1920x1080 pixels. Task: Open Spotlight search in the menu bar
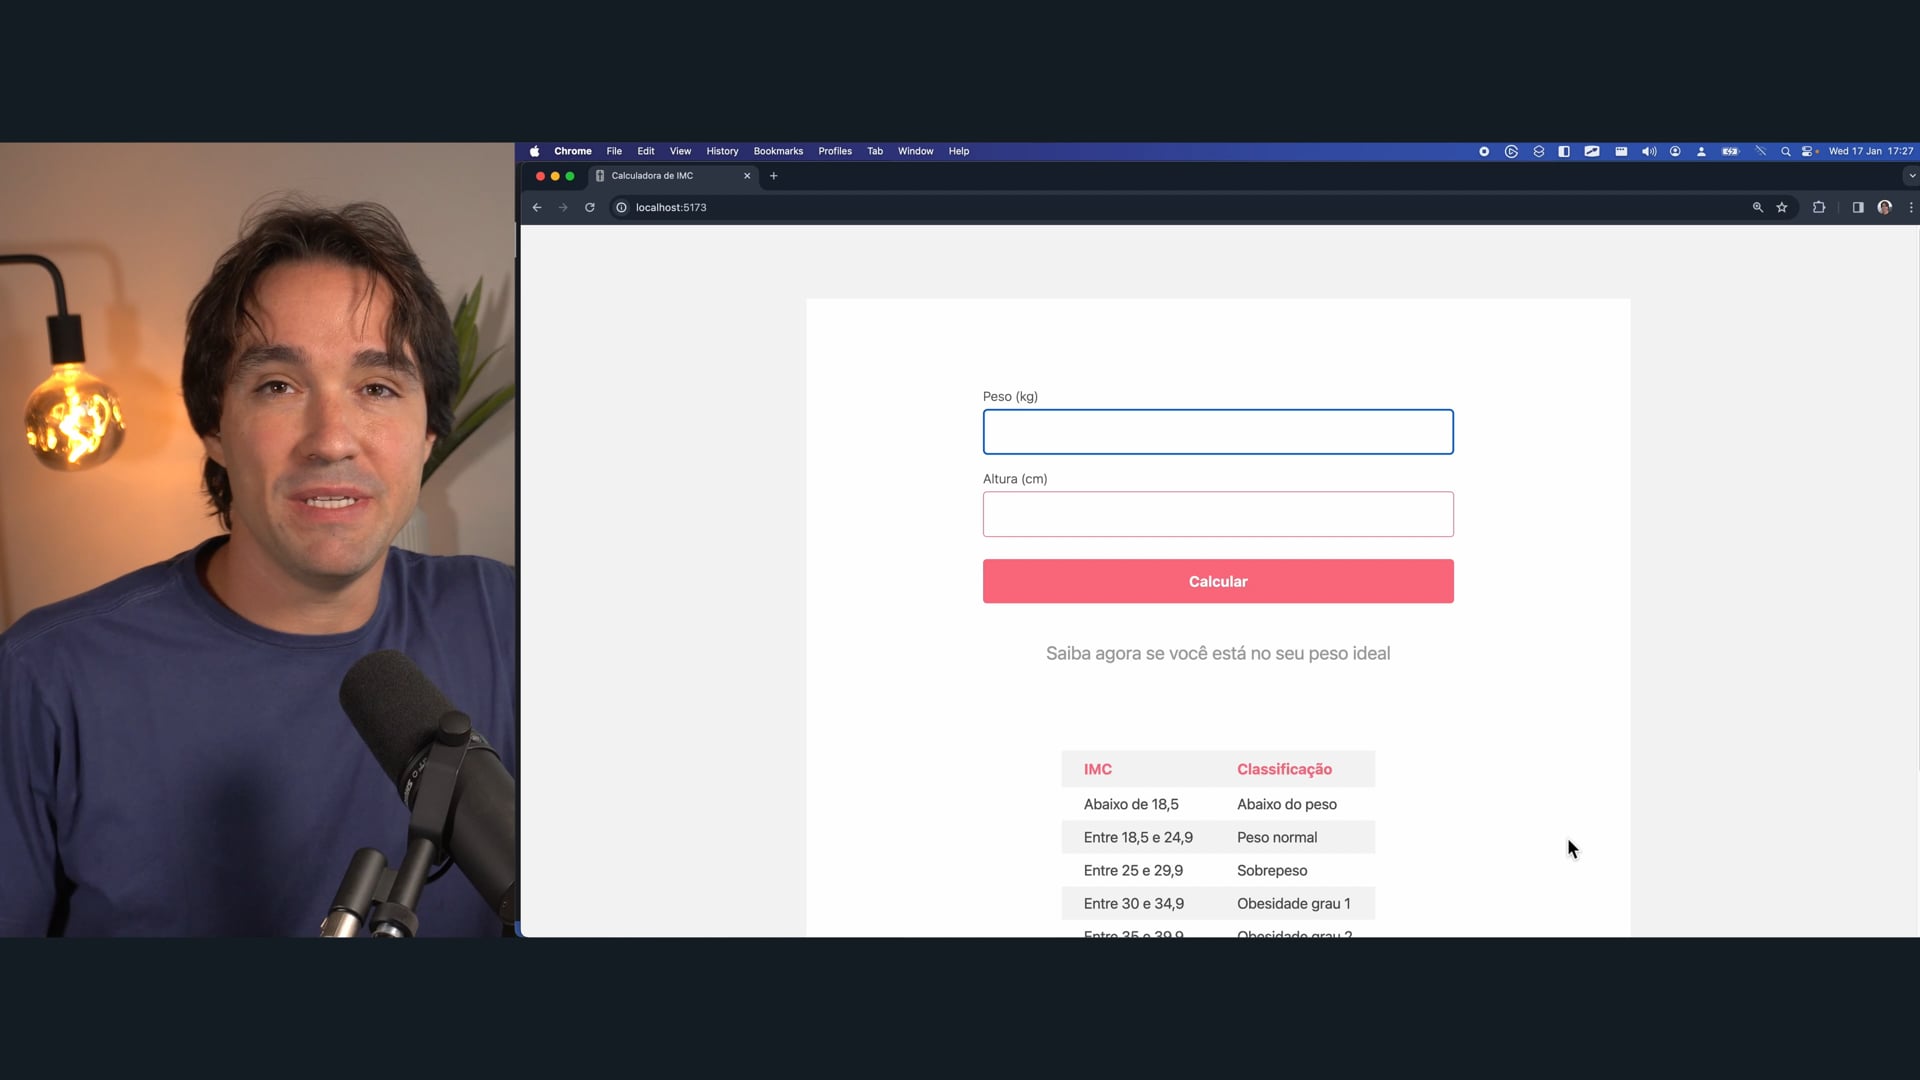tap(1785, 151)
